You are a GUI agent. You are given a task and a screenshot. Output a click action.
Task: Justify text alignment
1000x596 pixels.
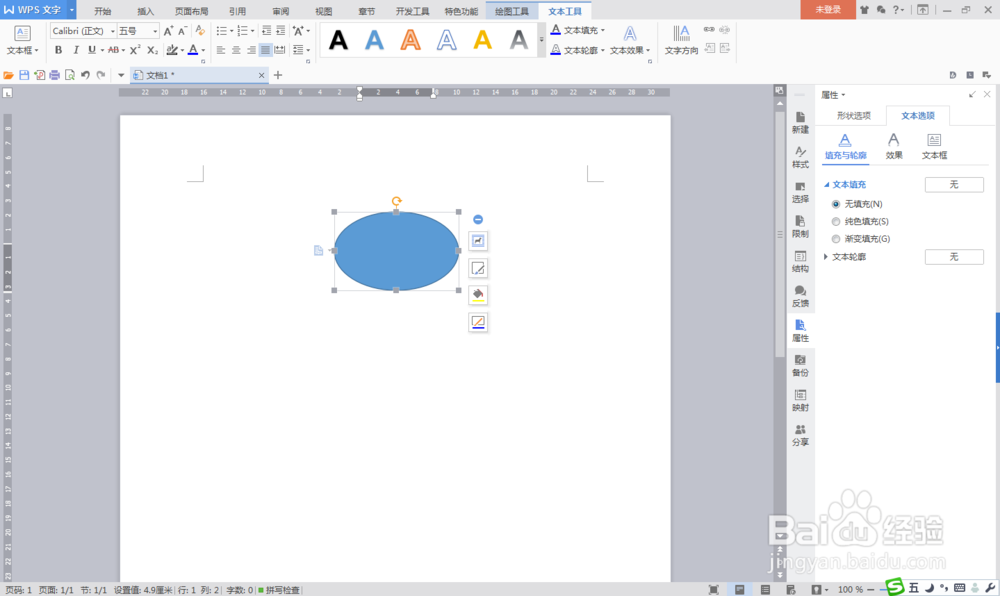pyautogui.click(x=265, y=50)
